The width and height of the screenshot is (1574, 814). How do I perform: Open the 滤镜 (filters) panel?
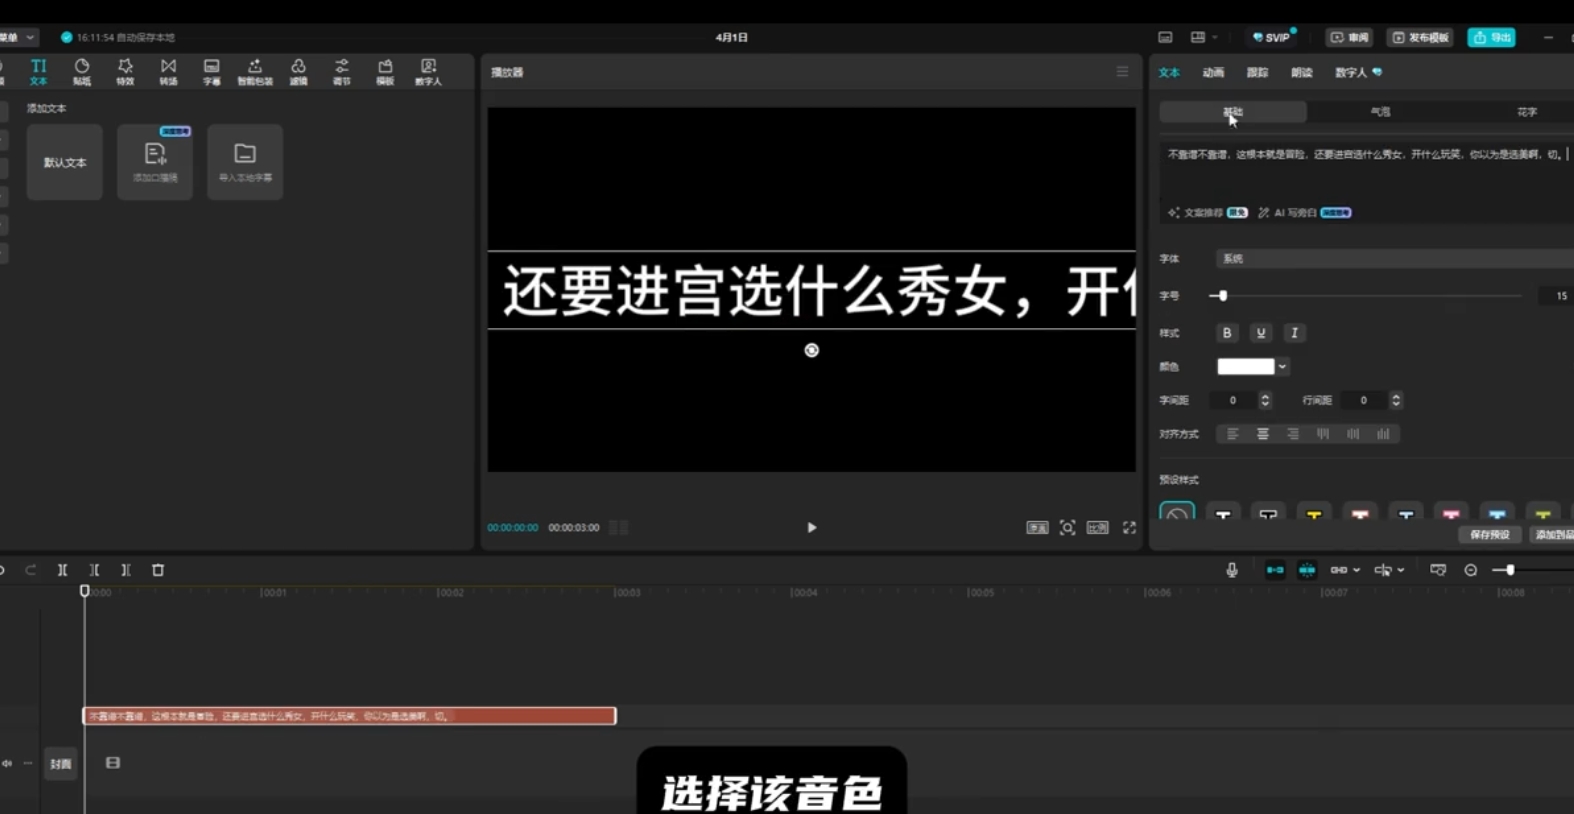click(x=298, y=71)
